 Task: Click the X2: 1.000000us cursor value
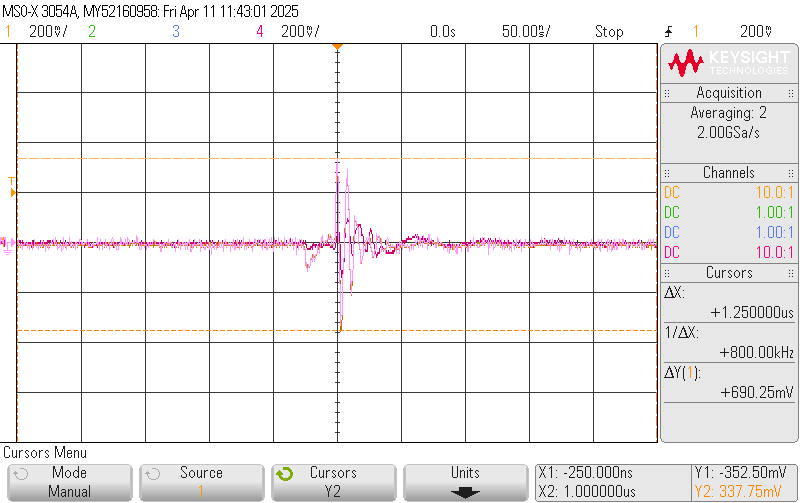(x=587, y=492)
